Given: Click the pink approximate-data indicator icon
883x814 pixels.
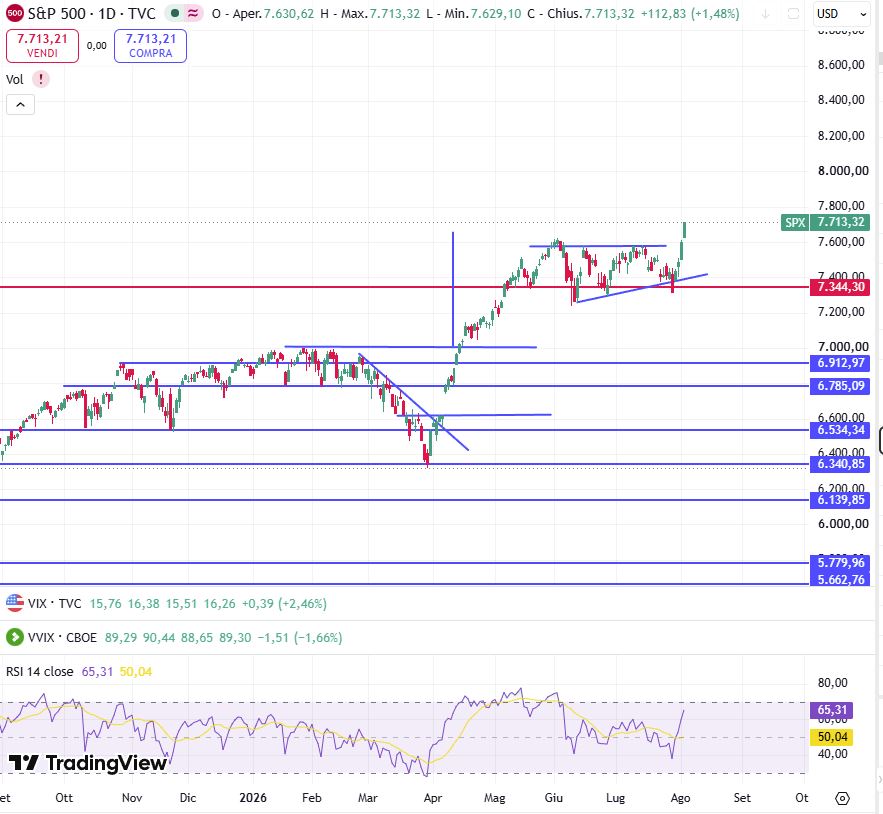Looking at the screenshot, I should 193,14.
